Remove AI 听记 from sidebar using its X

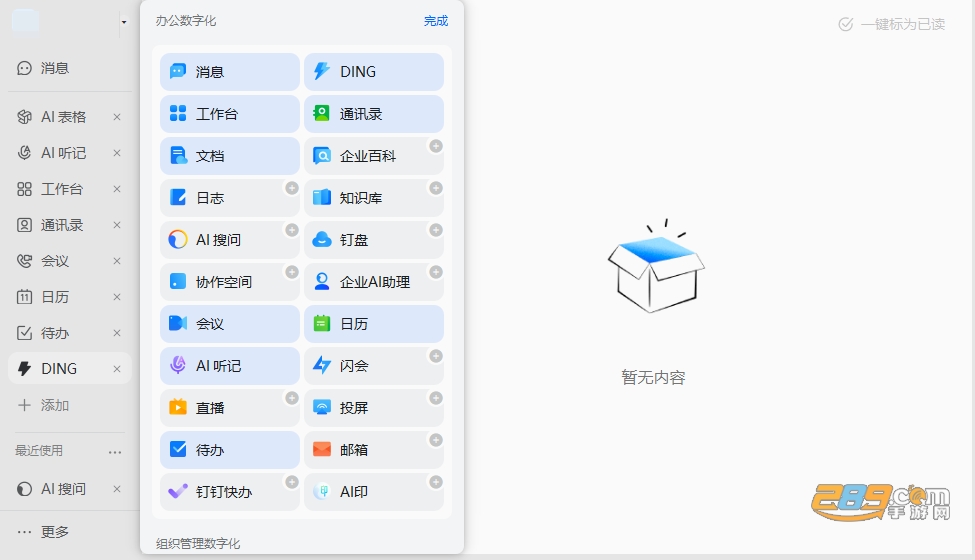pyautogui.click(x=117, y=153)
